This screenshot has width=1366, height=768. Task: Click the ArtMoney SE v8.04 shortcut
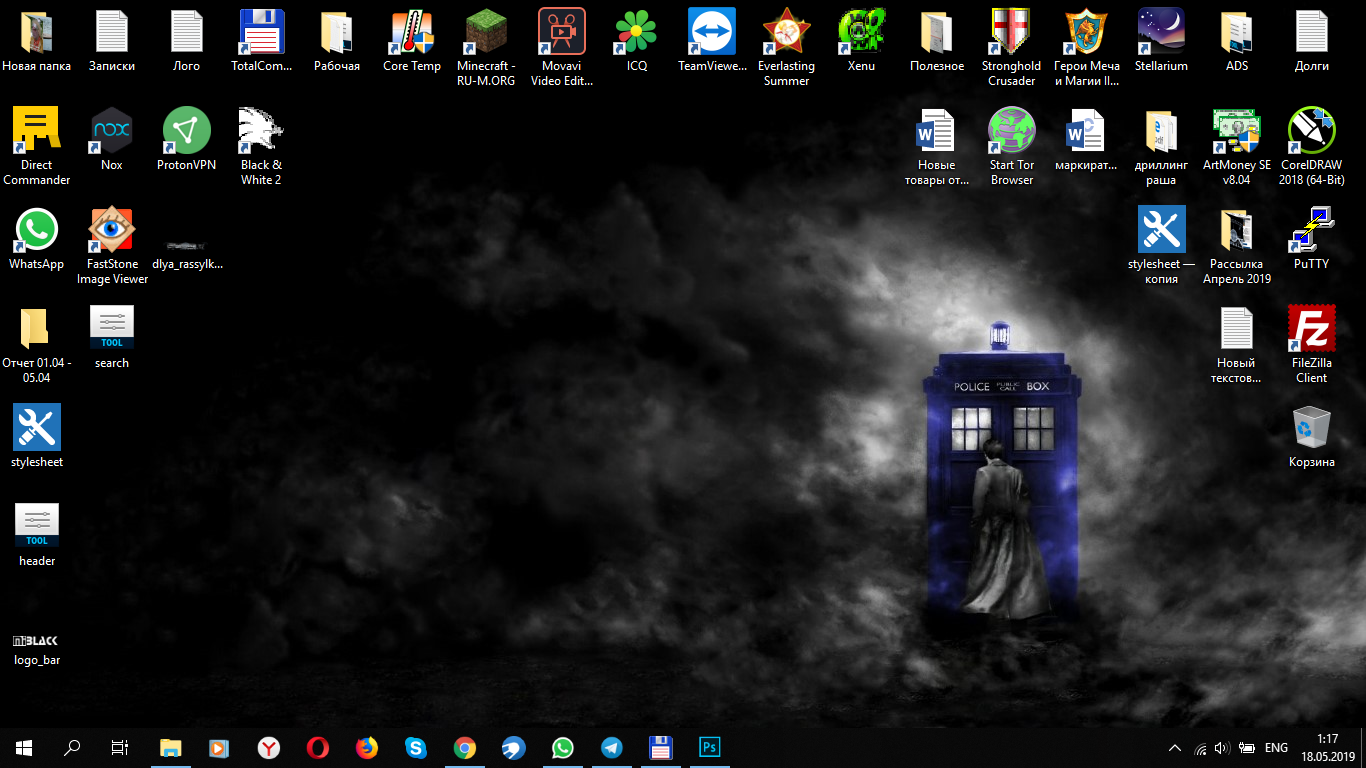click(1237, 131)
